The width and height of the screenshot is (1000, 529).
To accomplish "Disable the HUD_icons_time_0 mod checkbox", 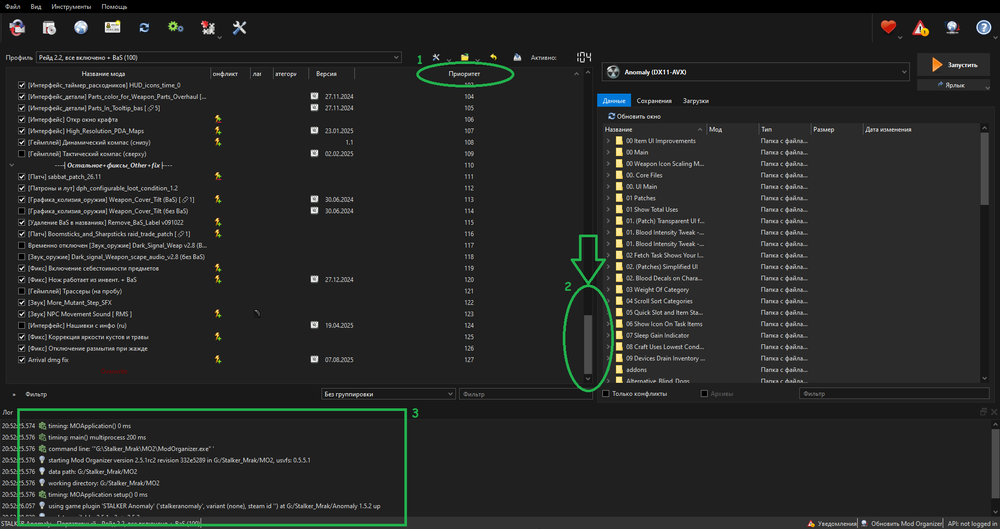I will coord(22,85).
